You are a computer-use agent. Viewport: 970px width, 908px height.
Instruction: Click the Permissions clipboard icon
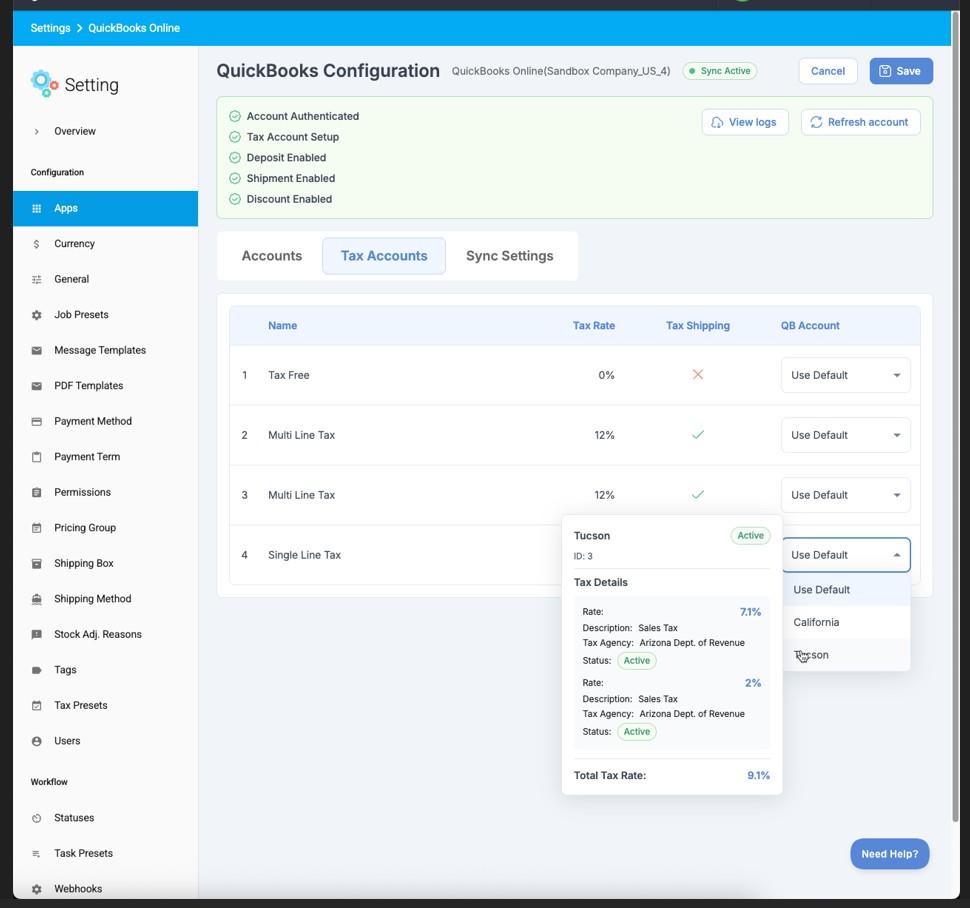[x=37, y=493]
